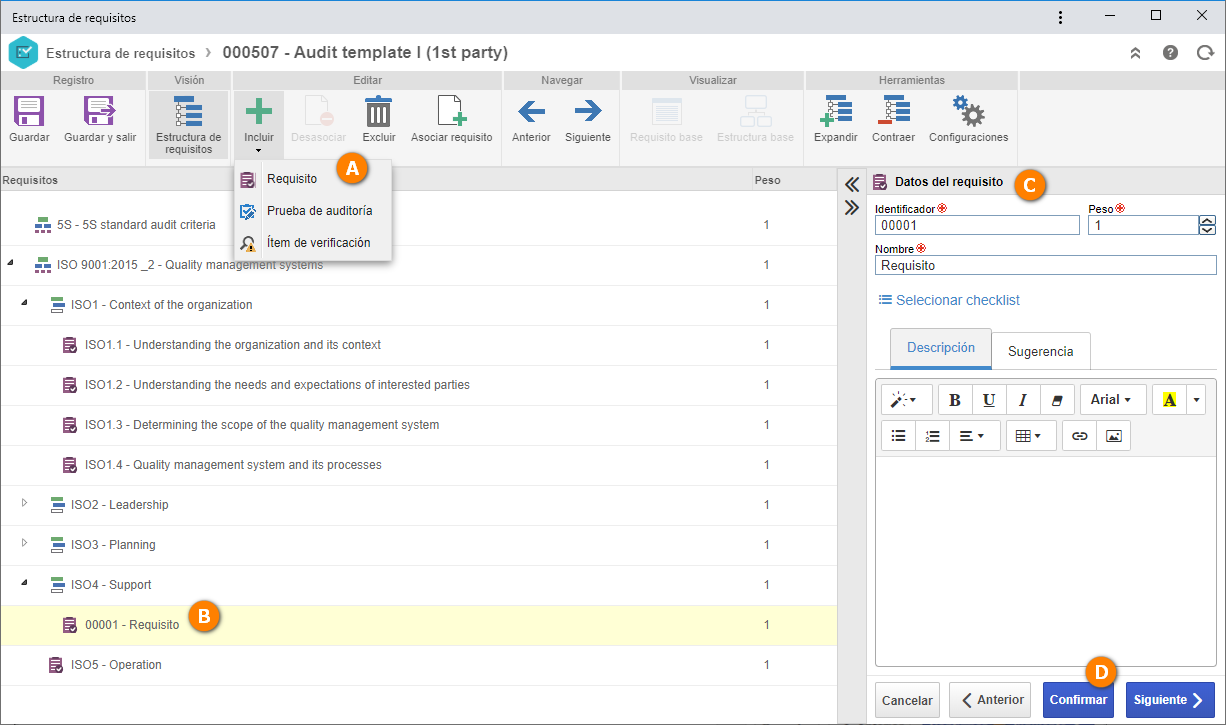Click the Peso value field

pos(1143,226)
